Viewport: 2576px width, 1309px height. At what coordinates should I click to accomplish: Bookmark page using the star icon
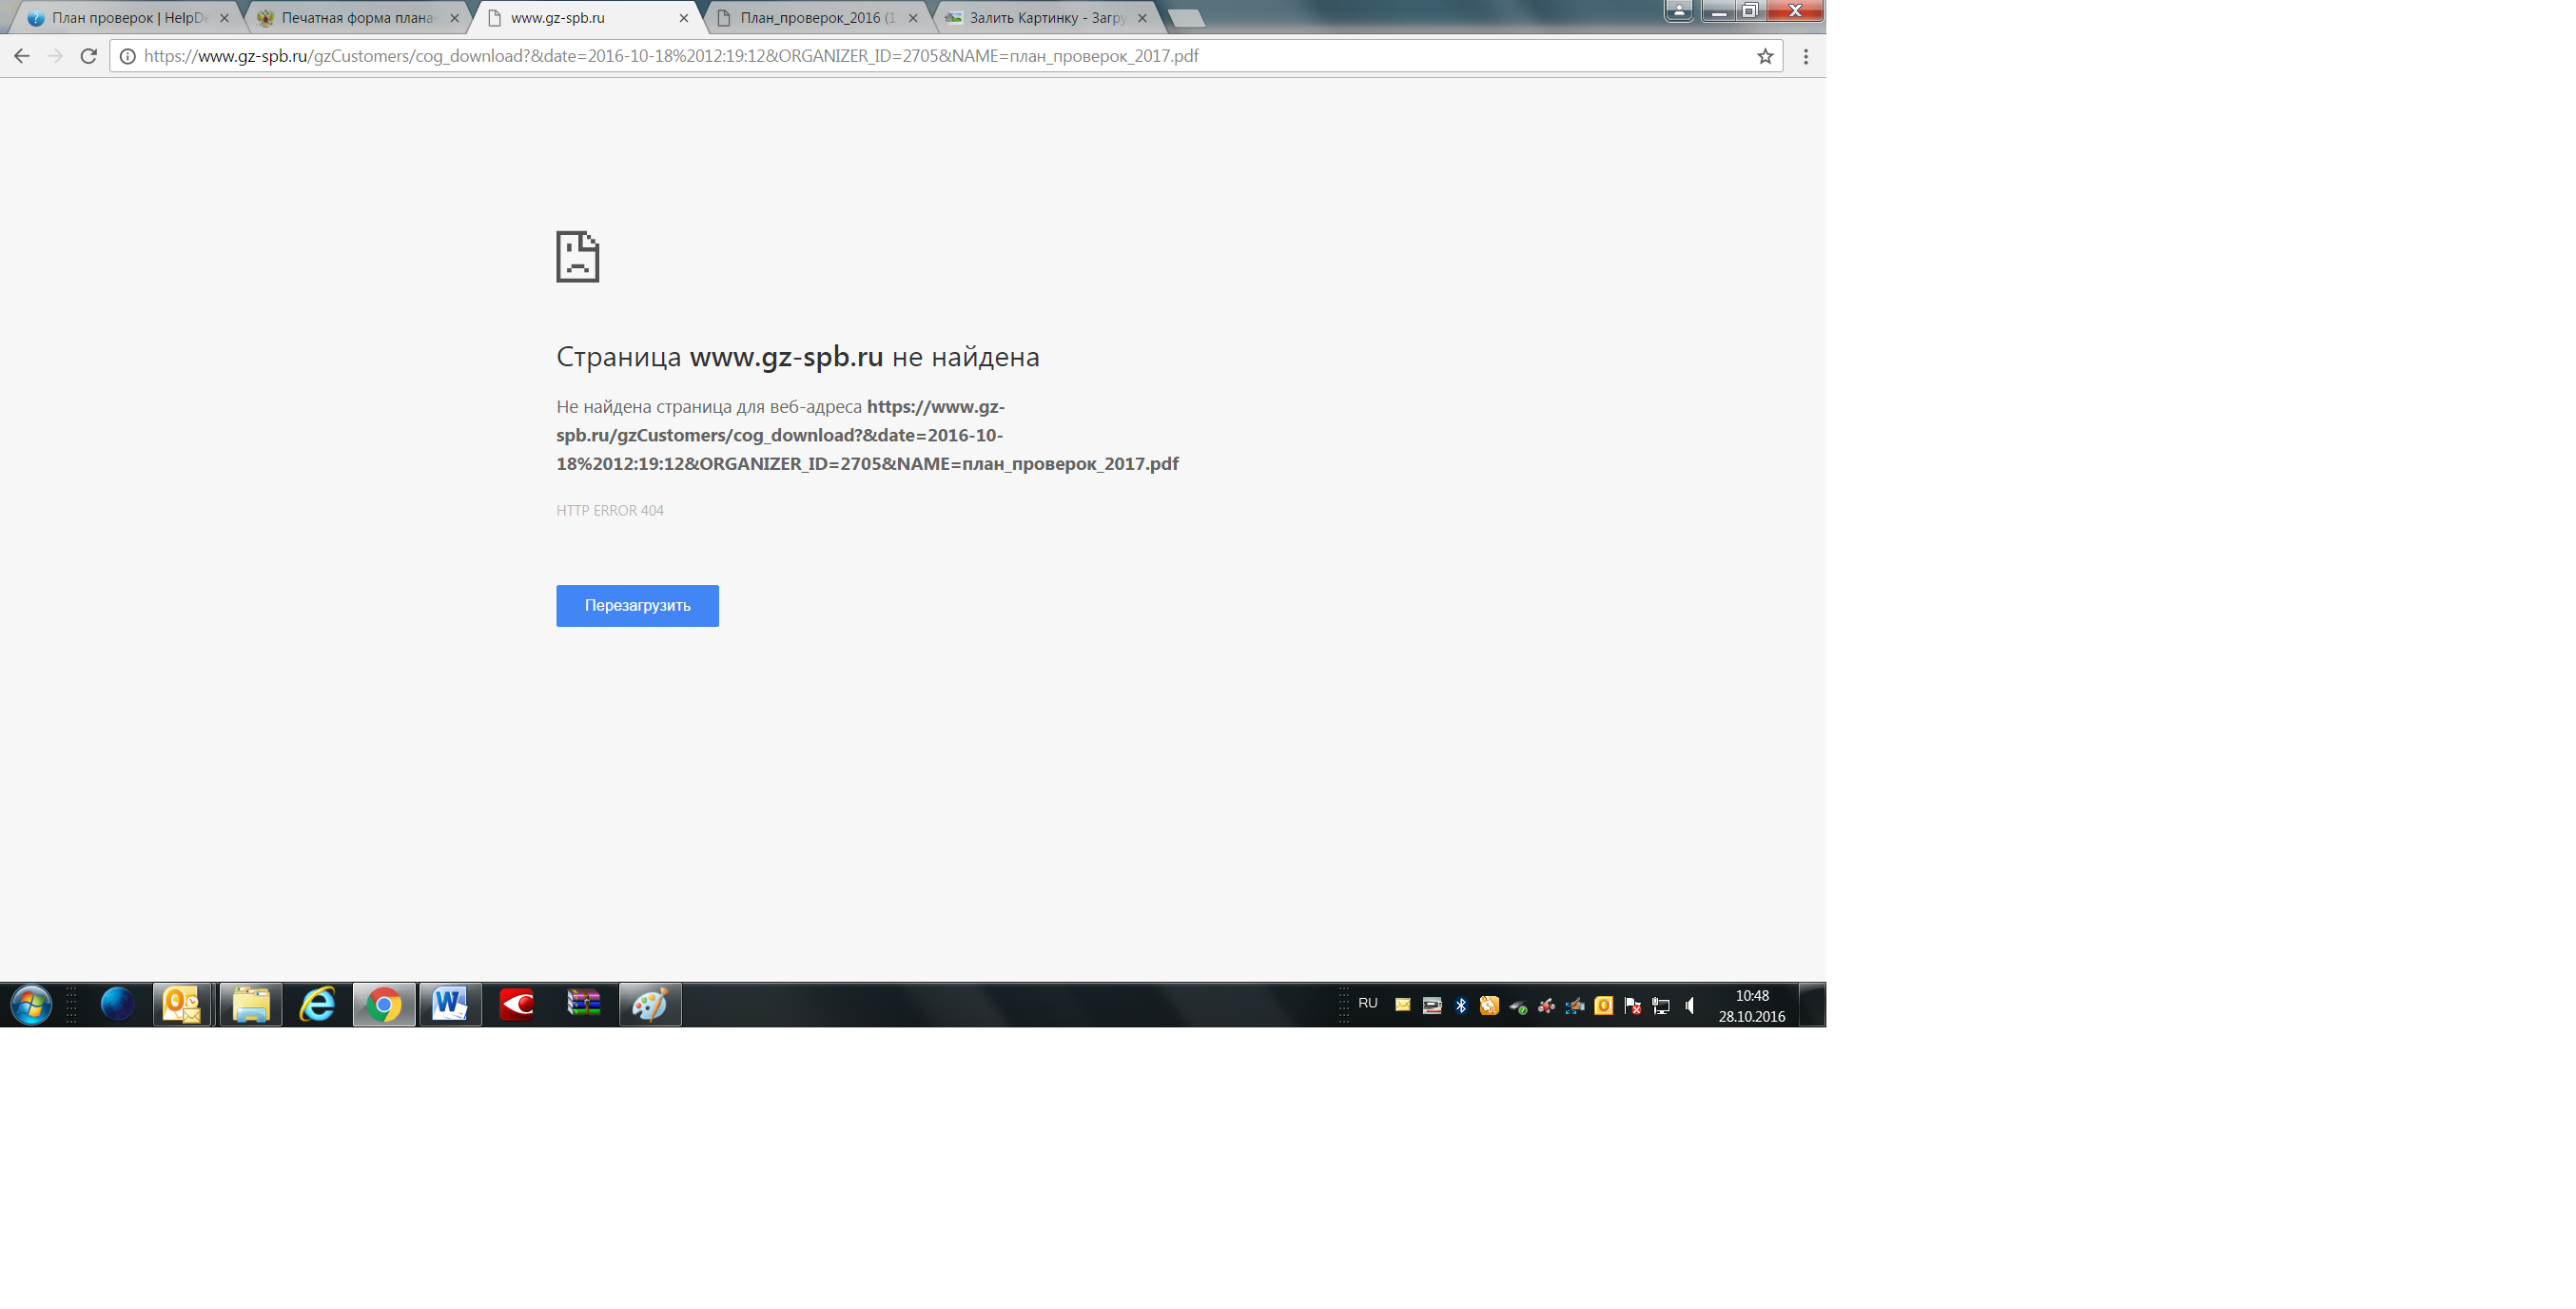click(x=1765, y=57)
